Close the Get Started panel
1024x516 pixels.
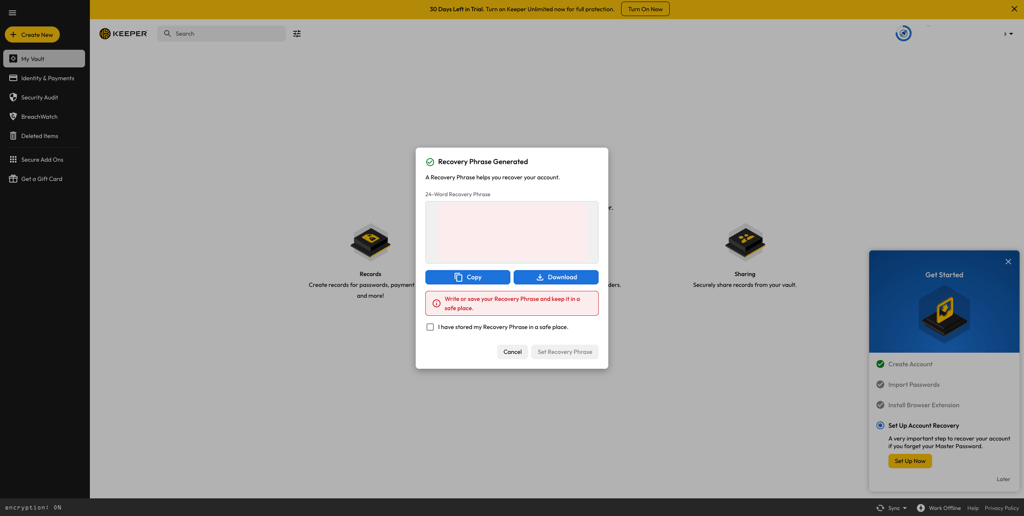pyautogui.click(x=1008, y=262)
